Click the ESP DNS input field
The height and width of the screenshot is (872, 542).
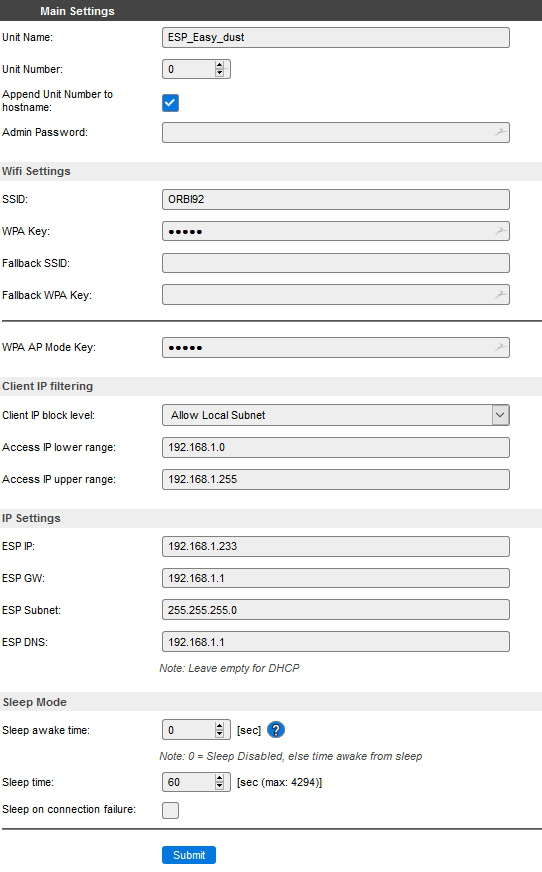[x=336, y=642]
